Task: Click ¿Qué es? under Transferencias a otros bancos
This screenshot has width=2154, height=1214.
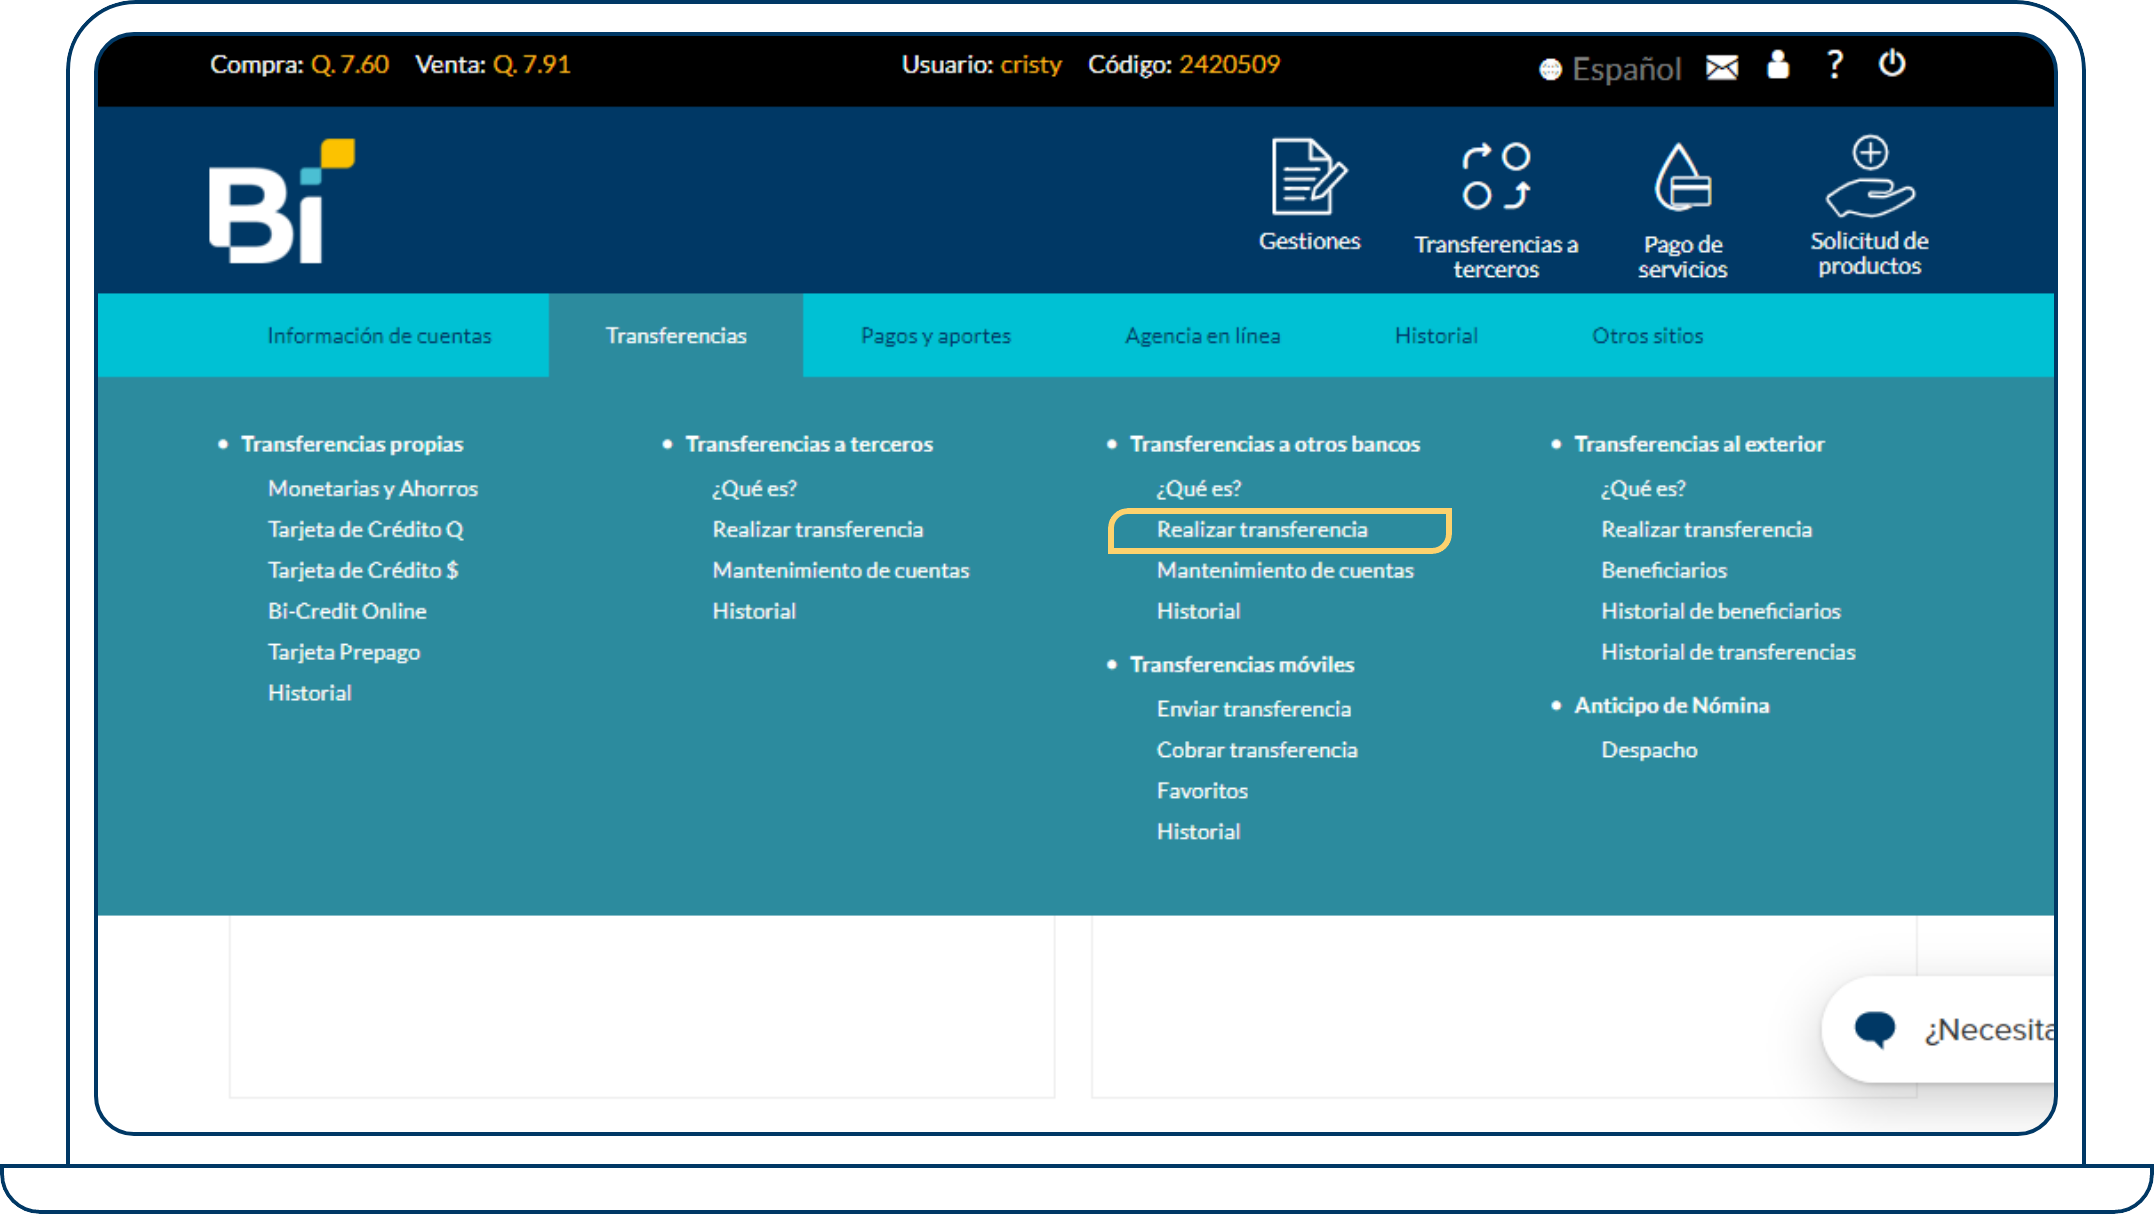Action: pyautogui.click(x=1199, y=489)
